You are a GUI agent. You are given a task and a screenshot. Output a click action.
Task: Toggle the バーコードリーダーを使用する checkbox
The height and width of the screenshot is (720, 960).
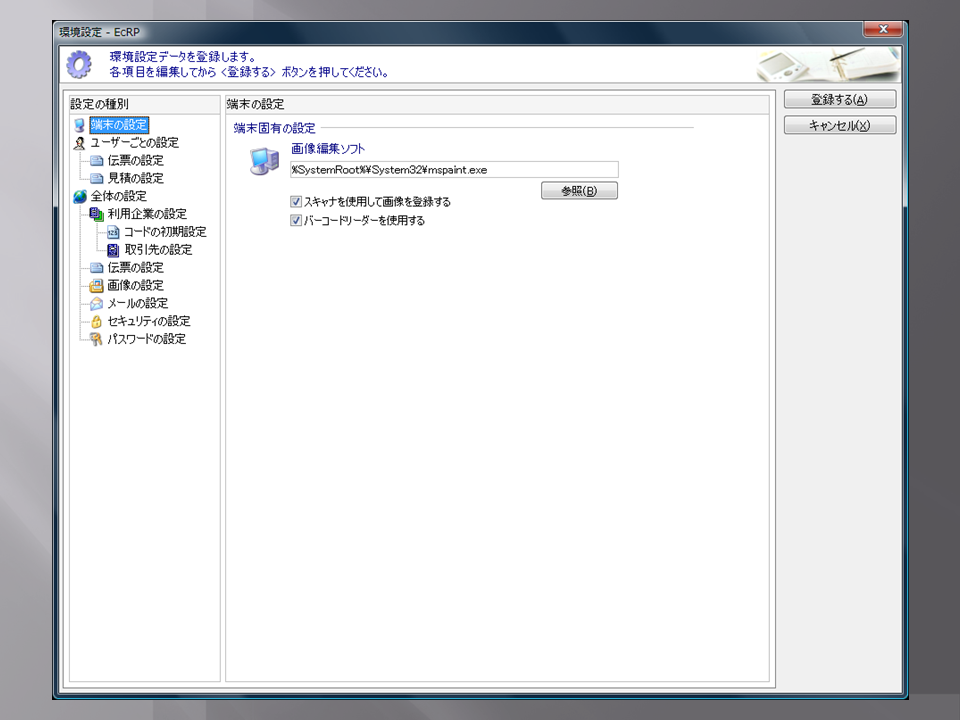tap(296, 221)
